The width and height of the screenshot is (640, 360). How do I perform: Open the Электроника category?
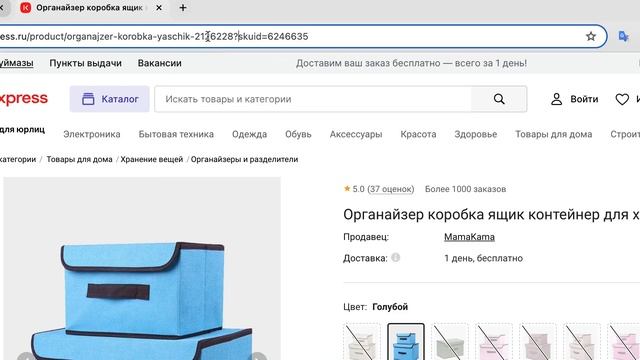92,134
